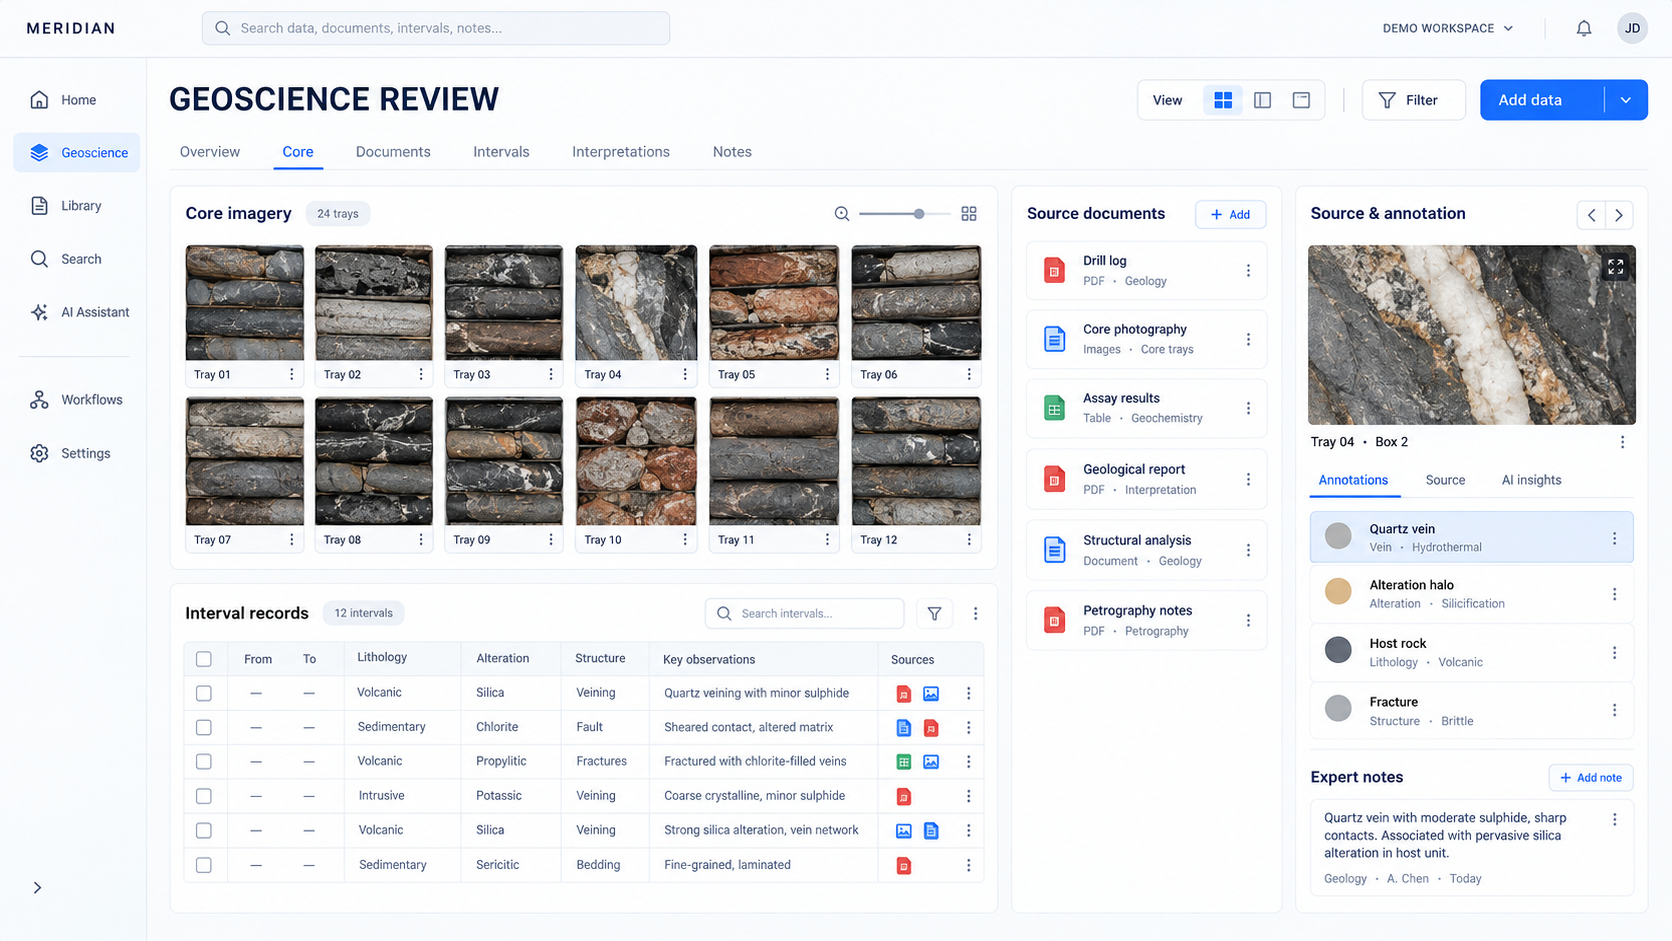The image size is (1672, 941).
Task: Switch to single window view icon
Action: click(1301, 100)
